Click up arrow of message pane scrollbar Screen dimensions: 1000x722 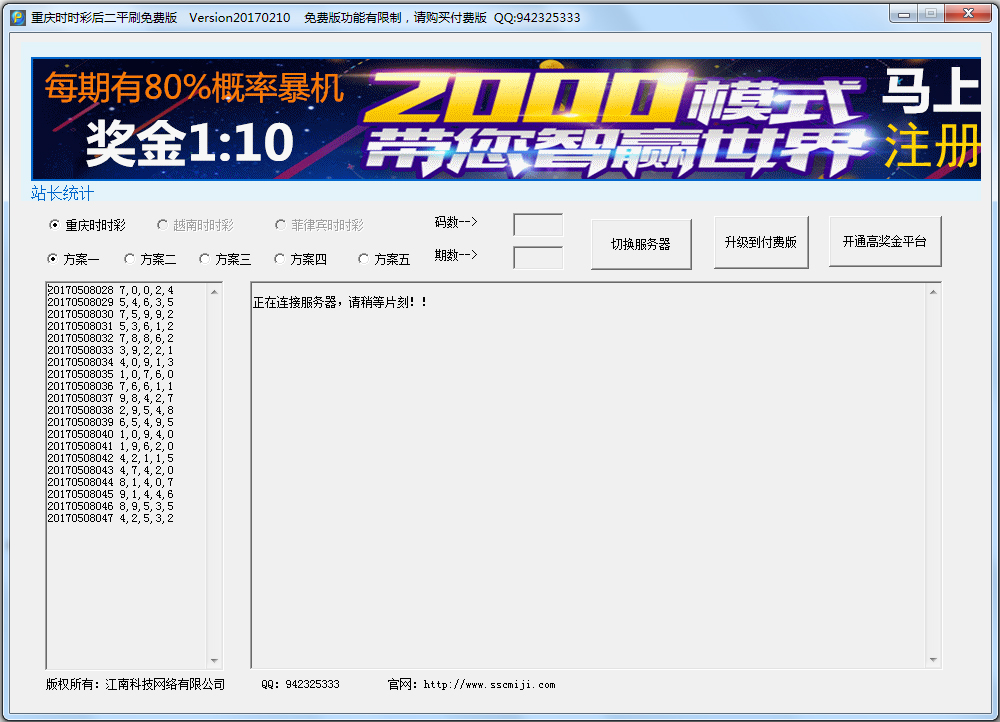coord(933,291)
